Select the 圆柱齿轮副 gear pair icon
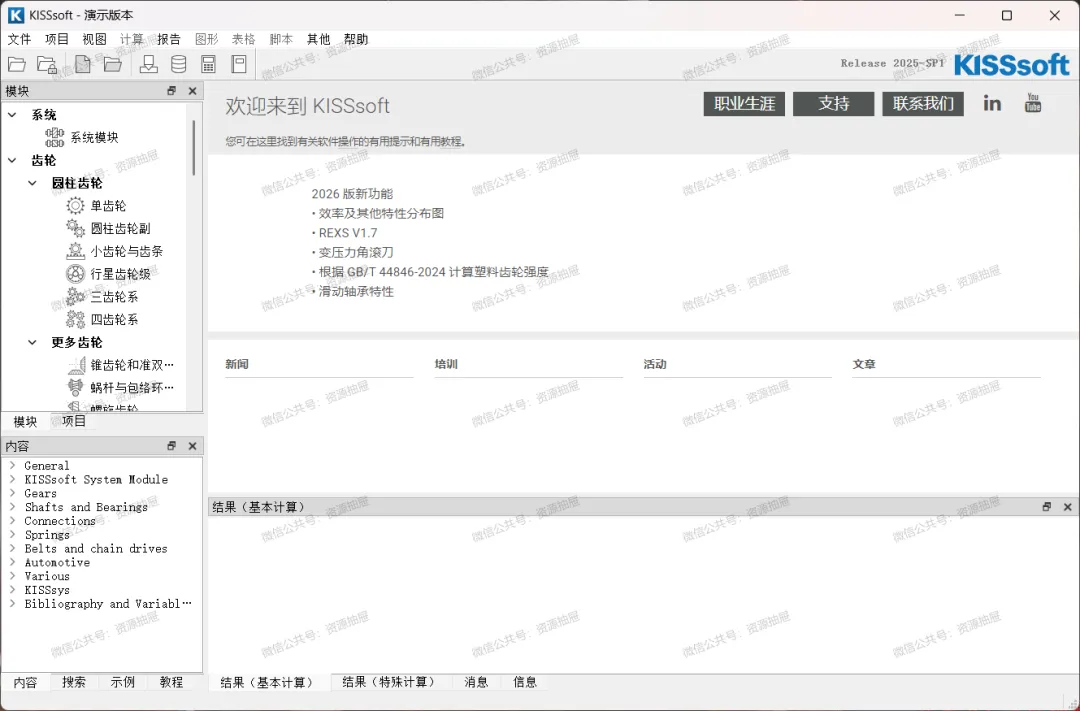The image size is (1080, 711). pos(75,228)
